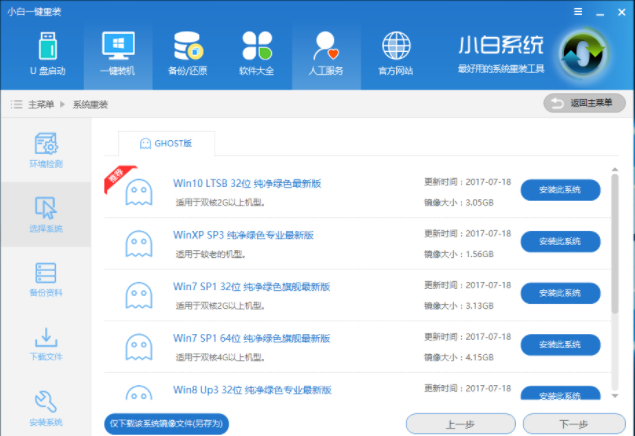Image resolution: width=635 pixels, height=436 pixels.
Task: Open 下载文件 step in sidebar
Action: 45,344
